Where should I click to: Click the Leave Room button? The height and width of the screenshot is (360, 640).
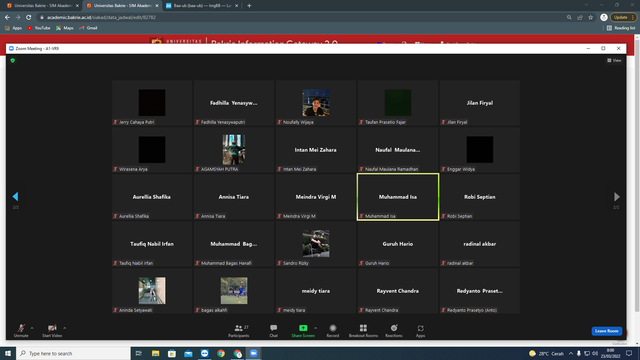(607, 331)
